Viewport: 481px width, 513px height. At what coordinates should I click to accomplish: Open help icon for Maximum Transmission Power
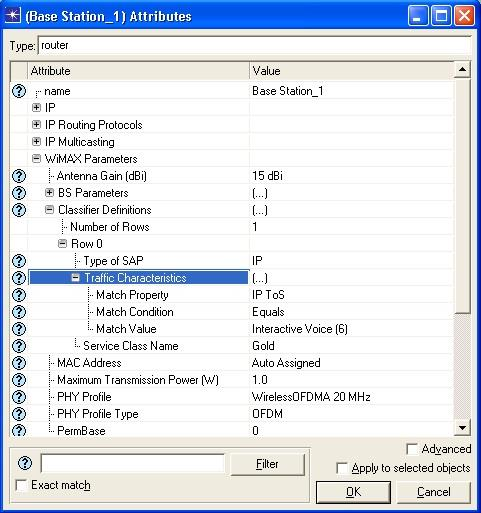pos(19,380)
